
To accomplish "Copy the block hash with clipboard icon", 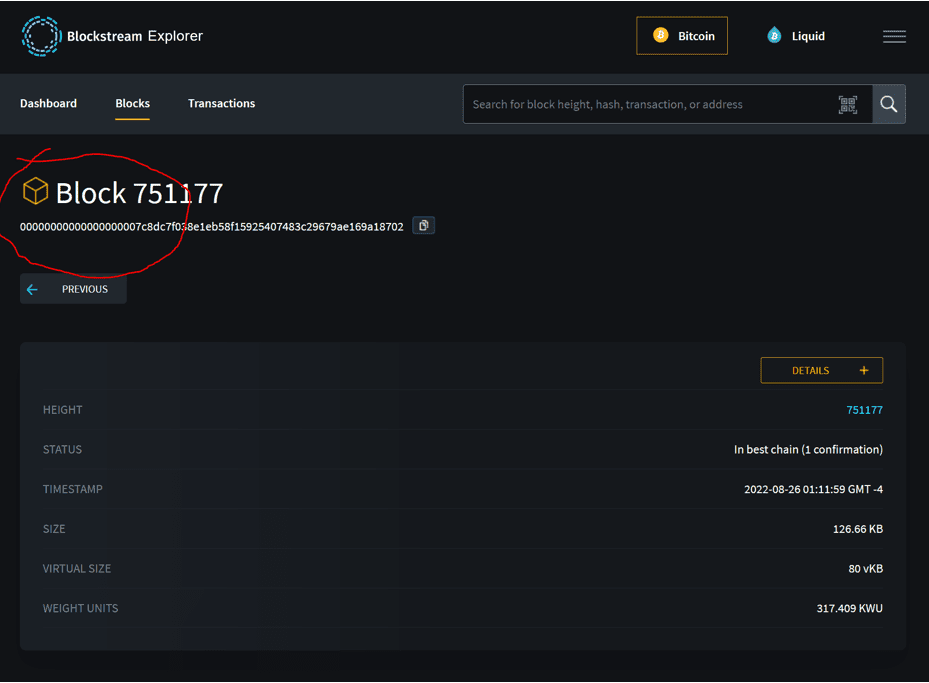I will click(x=424, y=226).
